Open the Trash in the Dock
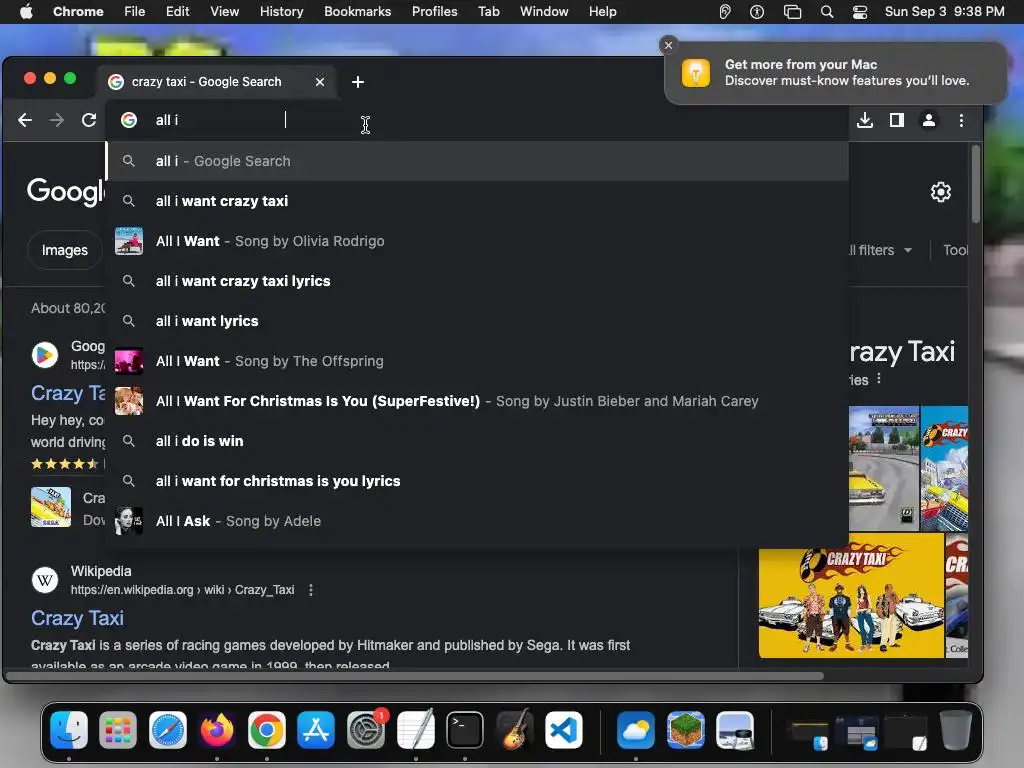The height and width of the screenshot is (768, 1024). pyautogui.click(x=955, y=729)
